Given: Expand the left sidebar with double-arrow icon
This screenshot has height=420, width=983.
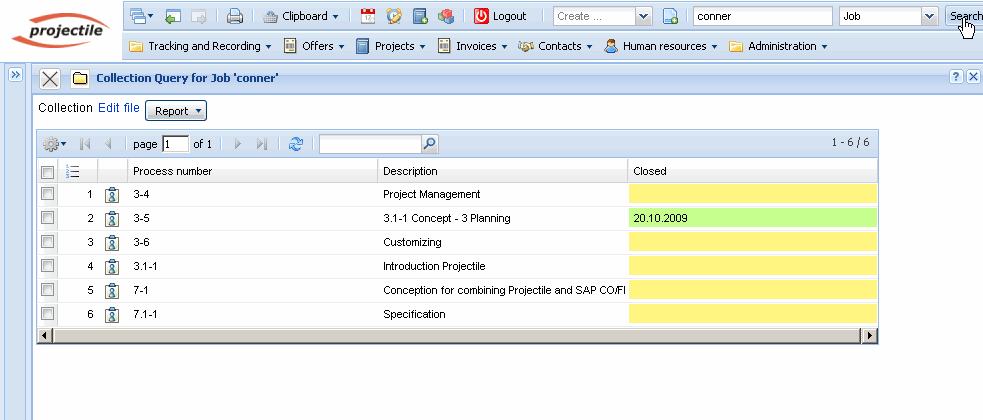Looking at the screenshot, I should click(16, 76).
